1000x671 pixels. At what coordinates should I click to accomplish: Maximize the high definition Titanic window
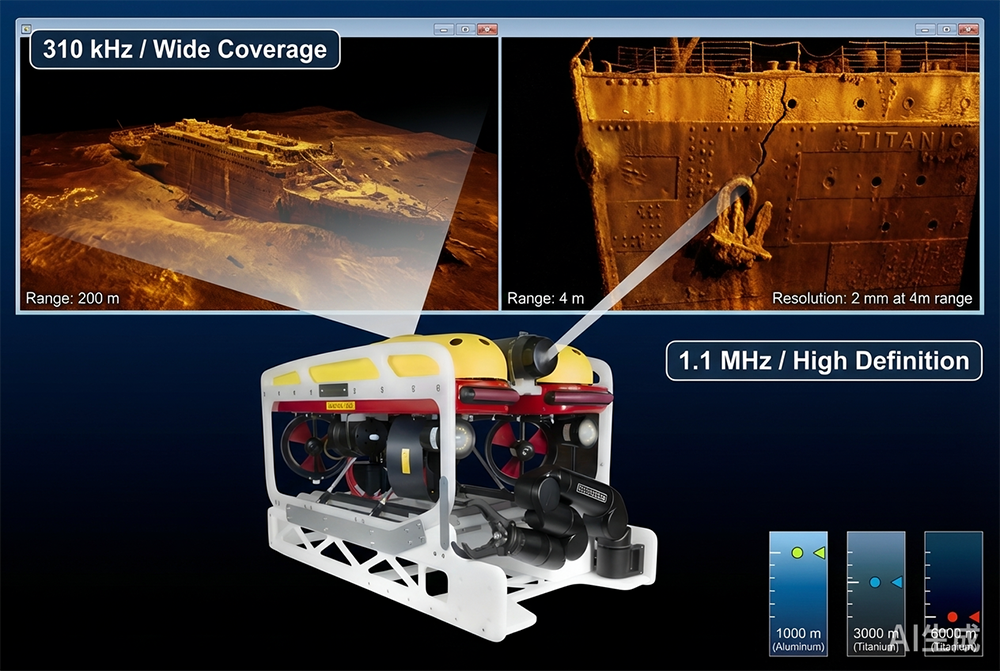948,30
